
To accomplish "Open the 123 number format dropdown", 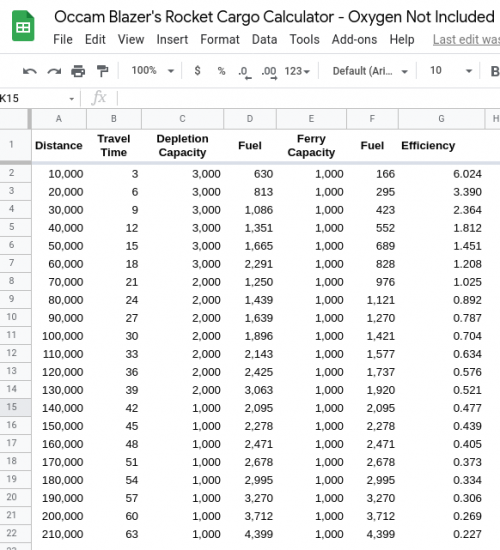I will (x=297, y=71).
